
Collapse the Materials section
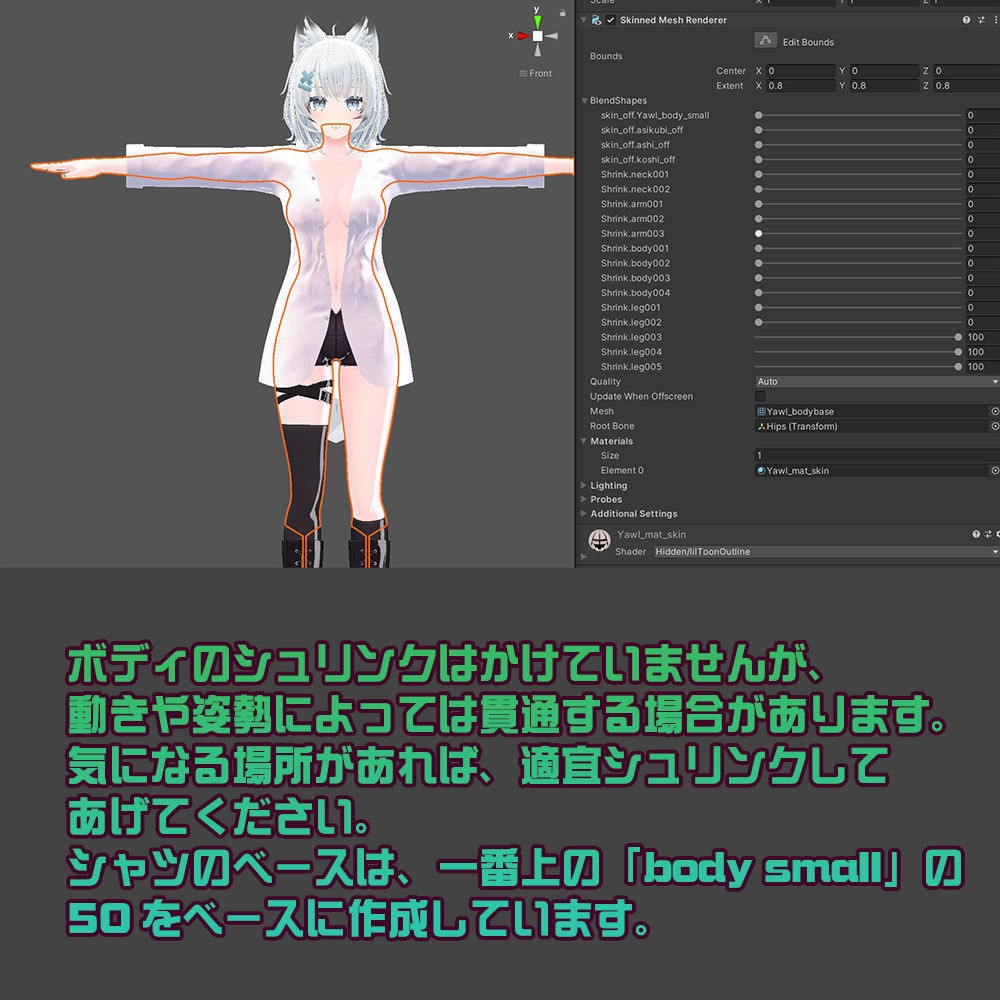[584, 441]
